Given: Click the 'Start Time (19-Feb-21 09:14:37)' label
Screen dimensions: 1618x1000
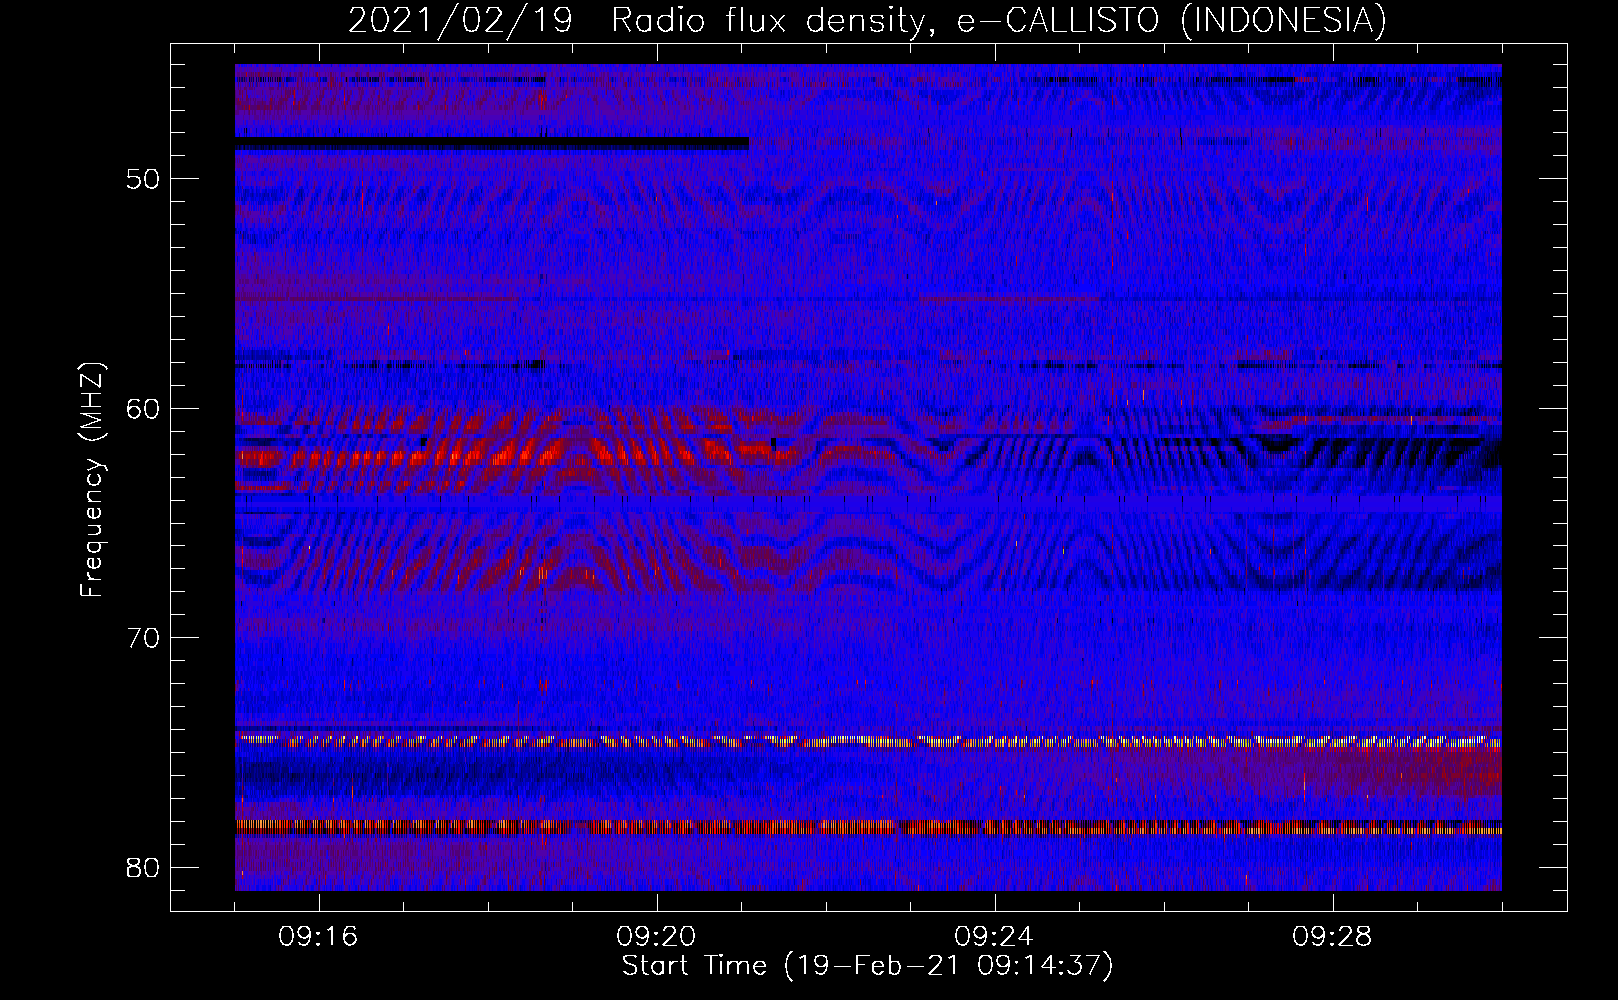Looking at the screenshot, I should tap(867, 966).
